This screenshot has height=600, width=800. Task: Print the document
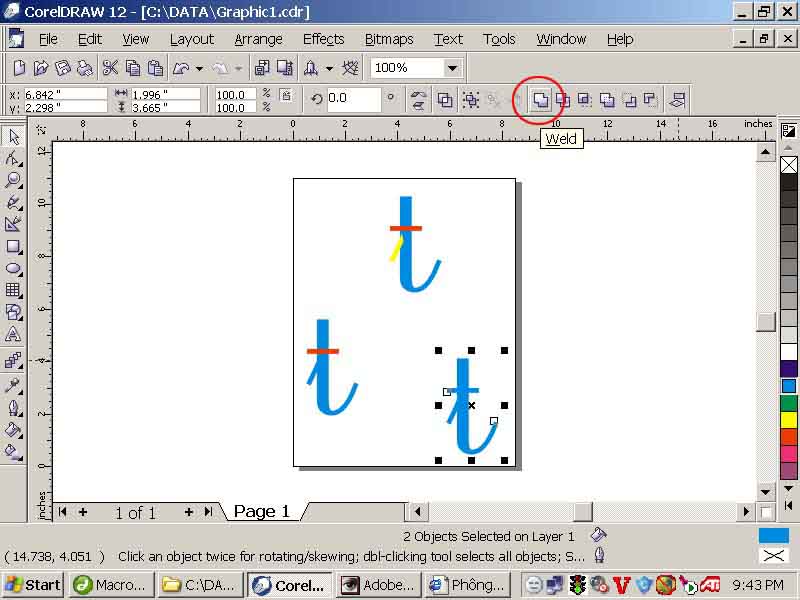pos(85,68)
